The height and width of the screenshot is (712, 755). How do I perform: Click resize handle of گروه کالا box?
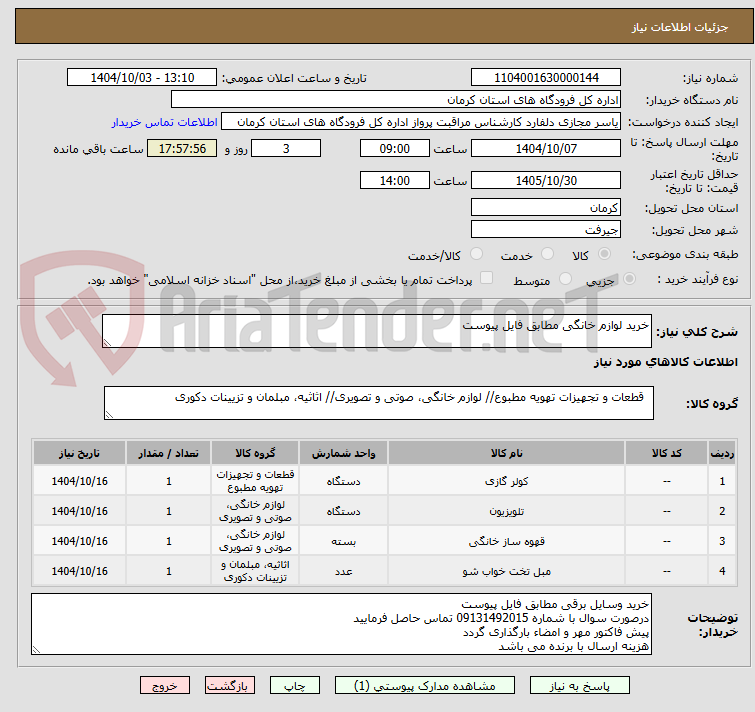109,414
